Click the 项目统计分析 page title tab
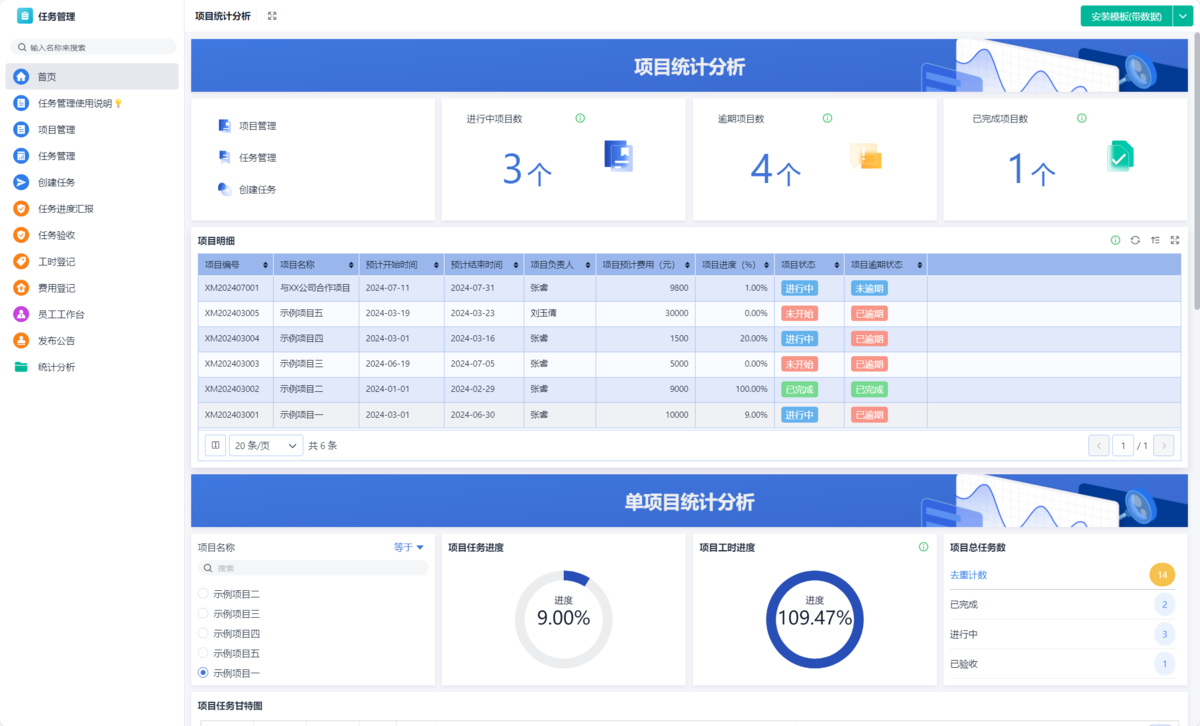The height and width of the screenshot is (726, 1200). tap(223, 16)
